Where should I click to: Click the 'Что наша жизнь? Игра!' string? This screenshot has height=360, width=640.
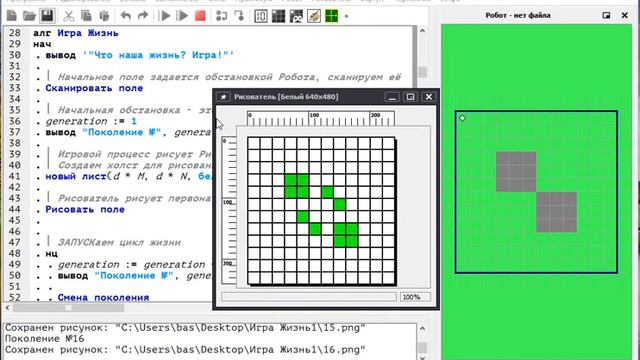[158, 55]
